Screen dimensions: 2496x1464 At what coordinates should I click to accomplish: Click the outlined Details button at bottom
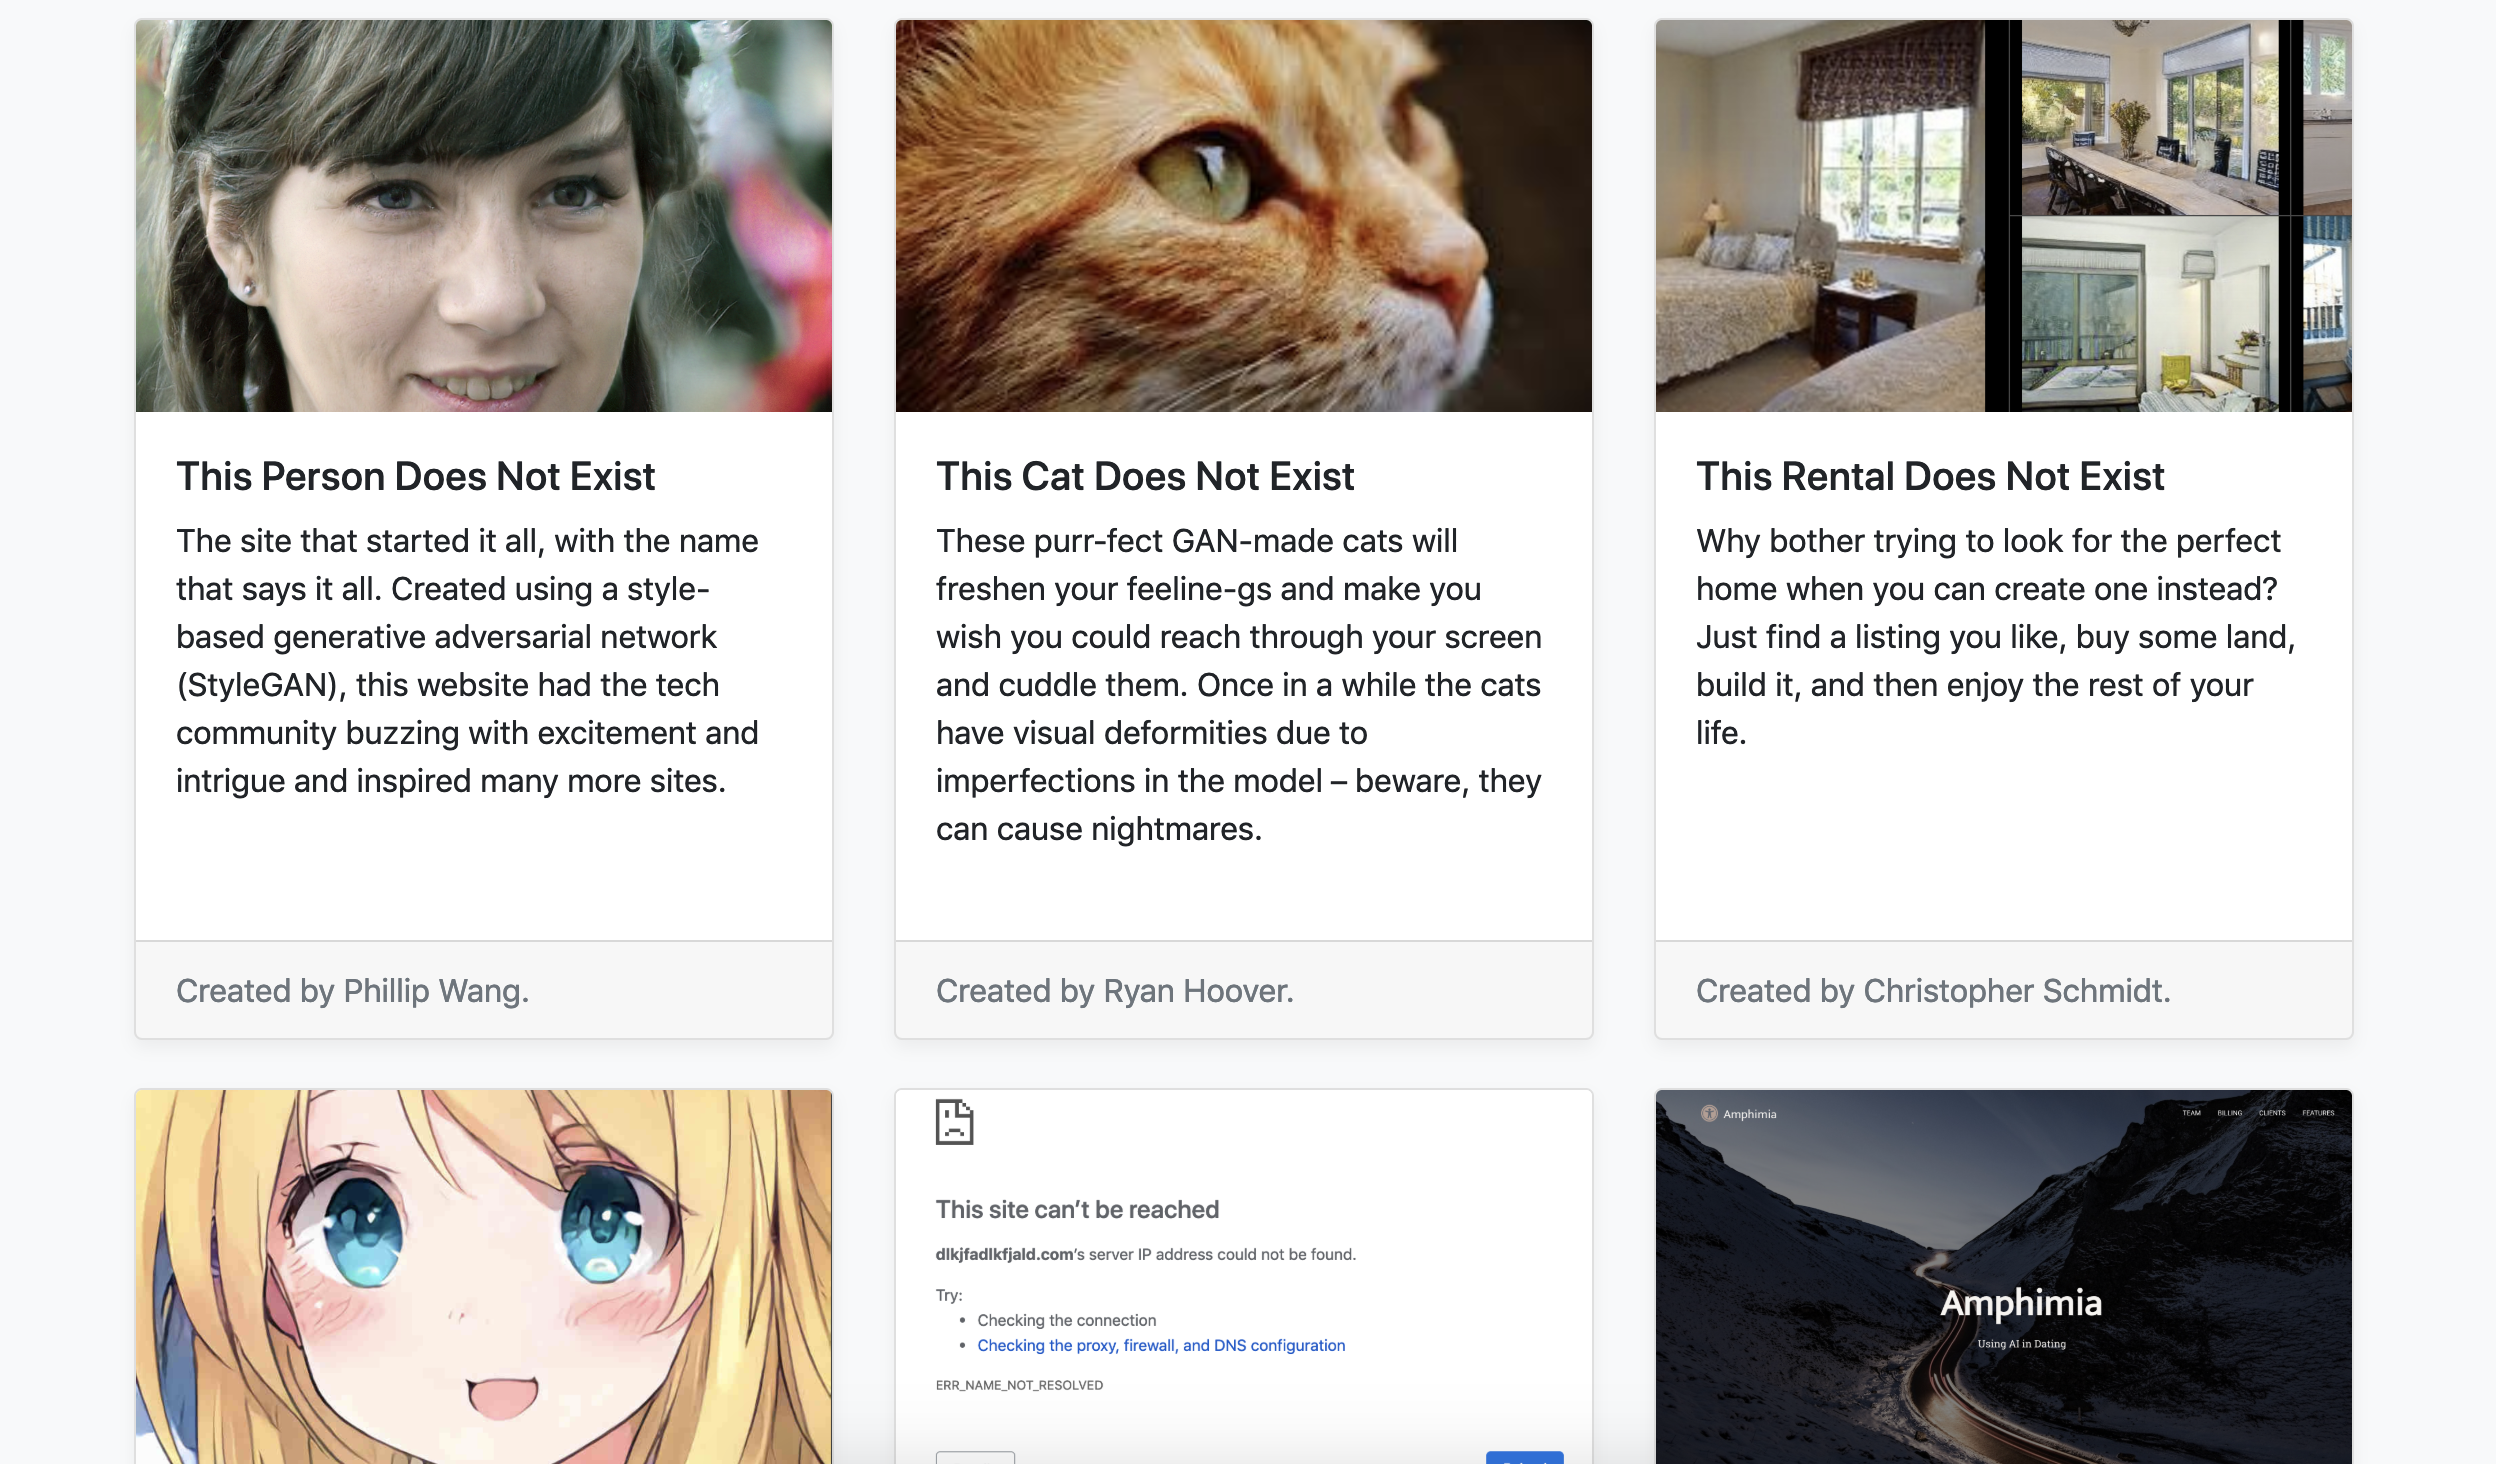pos(975,1458)
